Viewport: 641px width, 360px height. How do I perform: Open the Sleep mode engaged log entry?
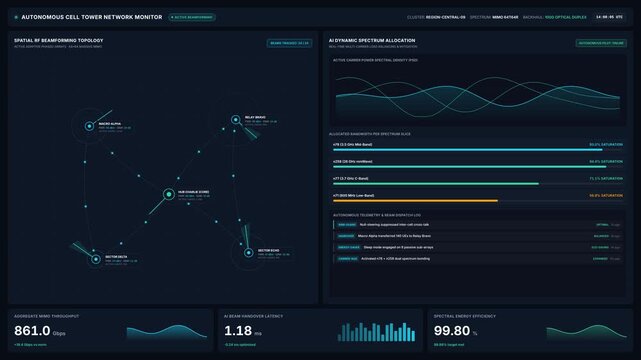(478, 248)
